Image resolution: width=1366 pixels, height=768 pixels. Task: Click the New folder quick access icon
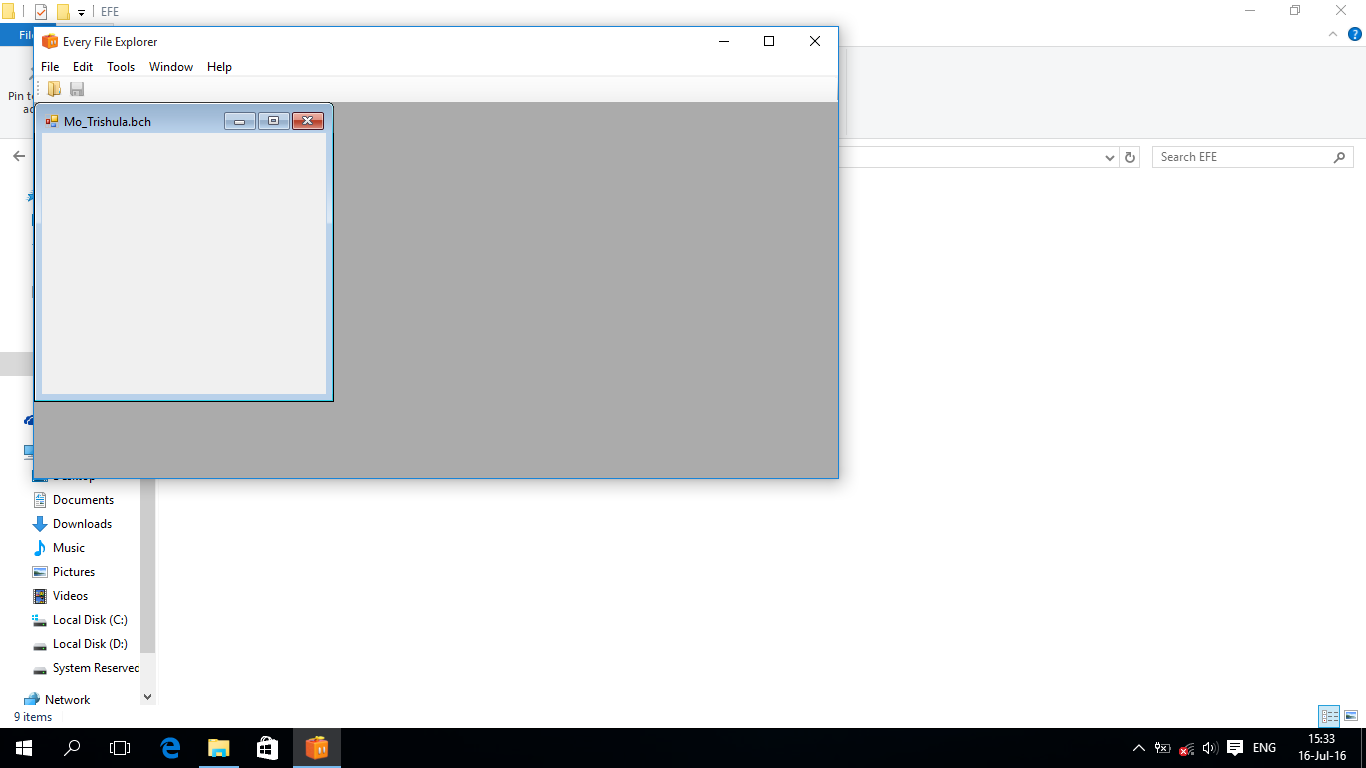(63, 12)
